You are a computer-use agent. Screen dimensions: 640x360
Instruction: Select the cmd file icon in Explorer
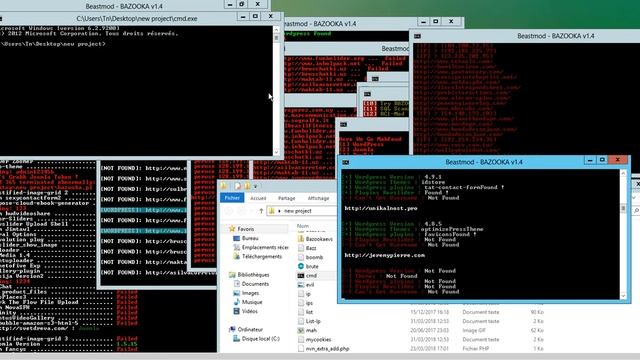(301, 276)
